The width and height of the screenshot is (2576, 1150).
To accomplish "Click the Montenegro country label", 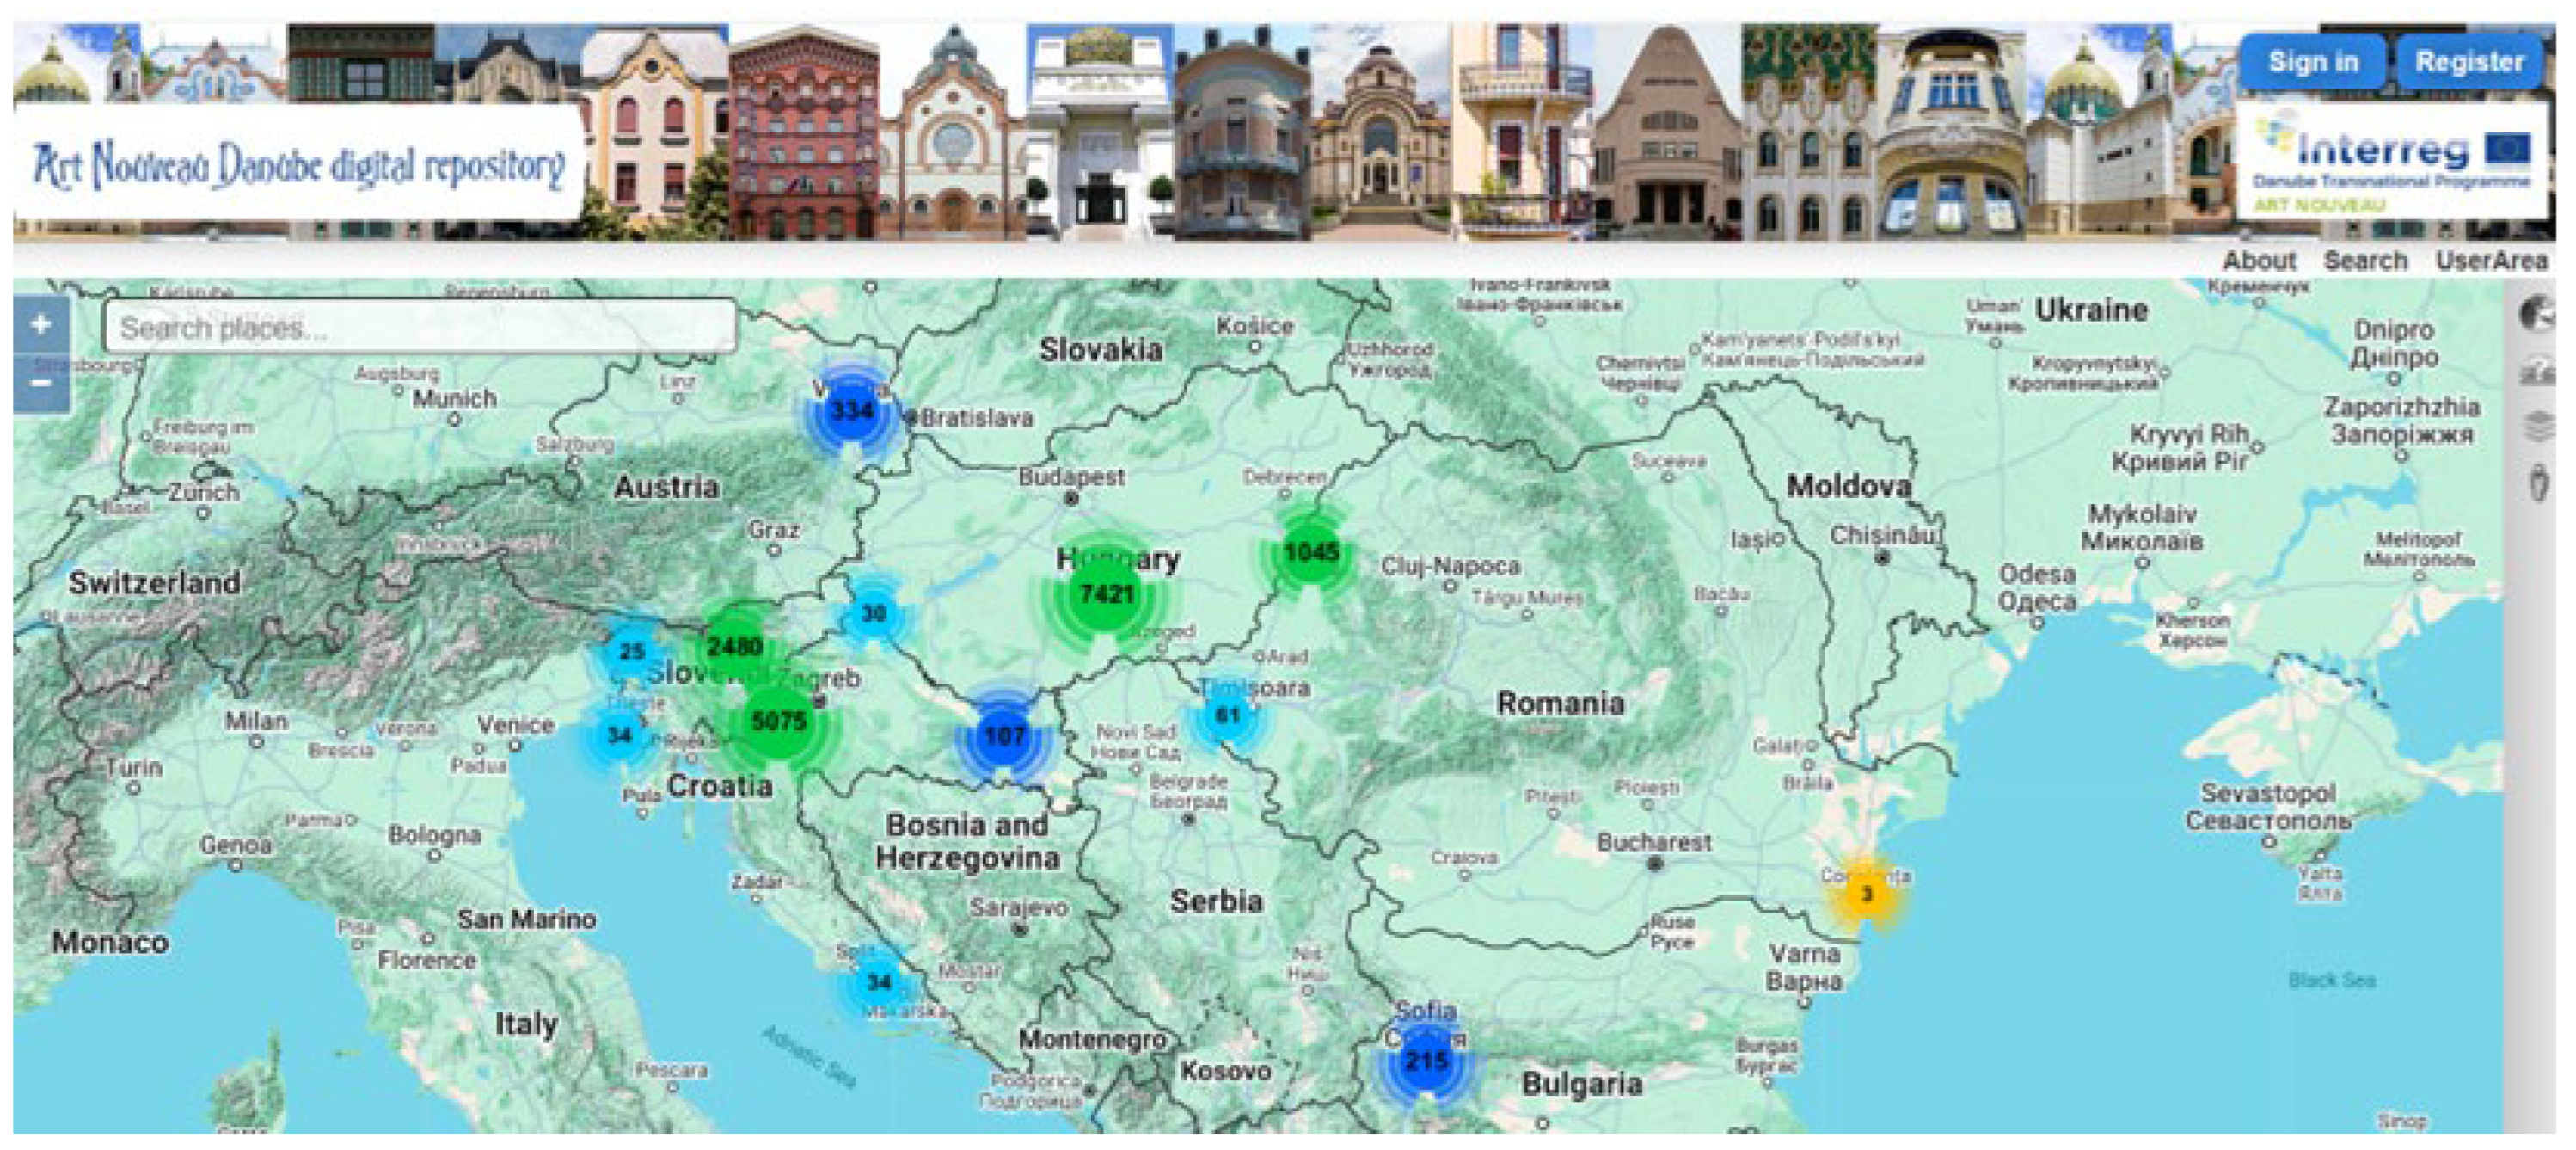I will [x=1092, y=1040].
